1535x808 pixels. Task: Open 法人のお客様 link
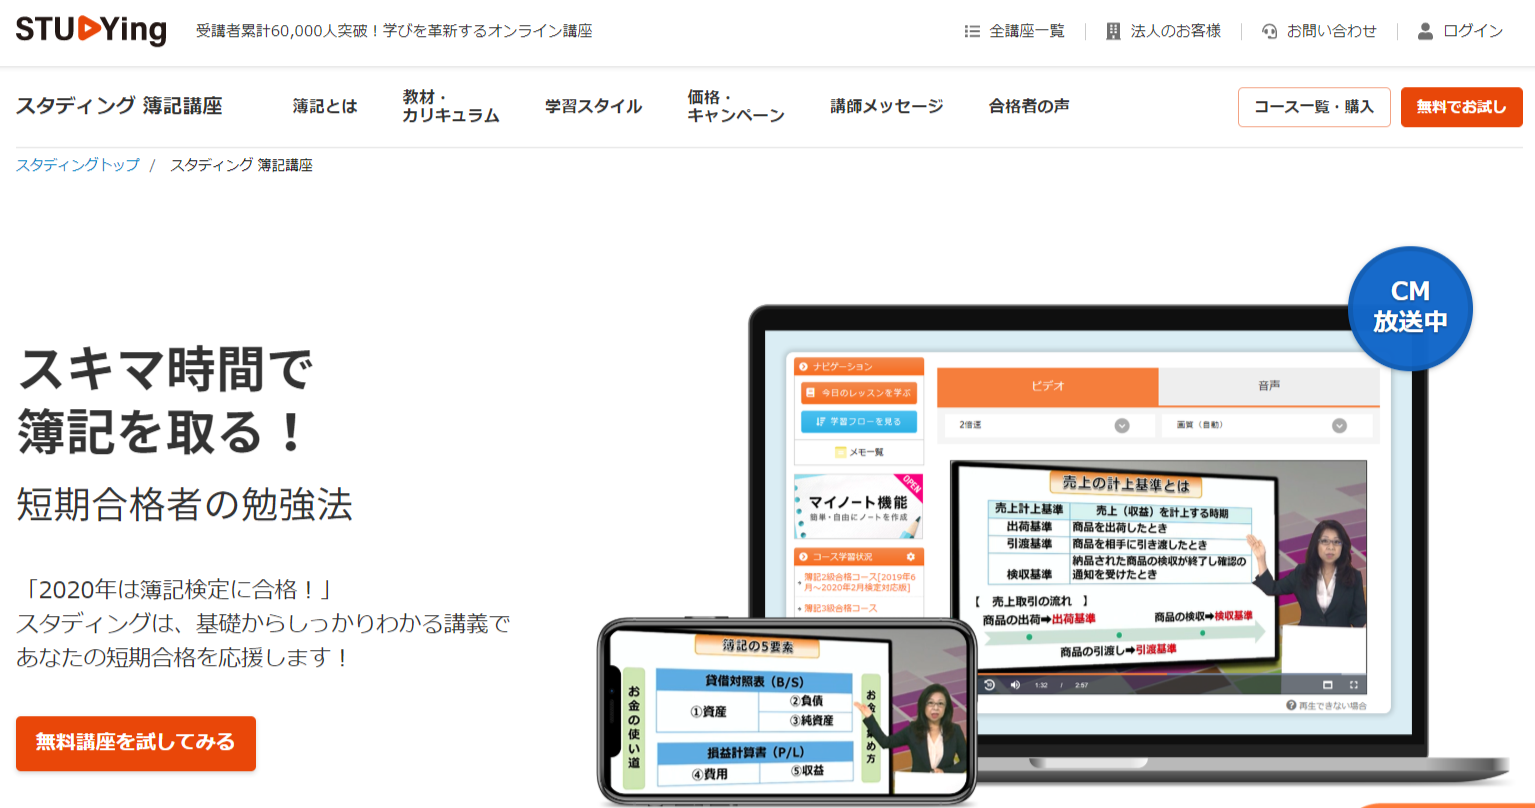coord(1176,31)
